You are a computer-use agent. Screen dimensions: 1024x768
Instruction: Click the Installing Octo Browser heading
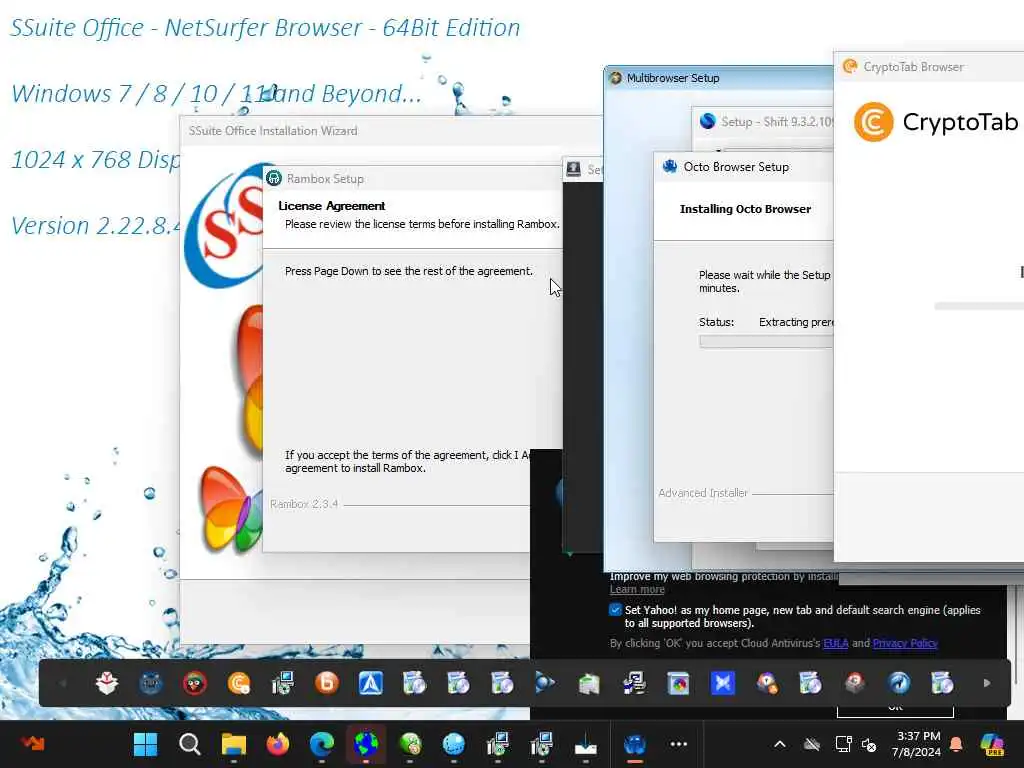coord(745,209)
